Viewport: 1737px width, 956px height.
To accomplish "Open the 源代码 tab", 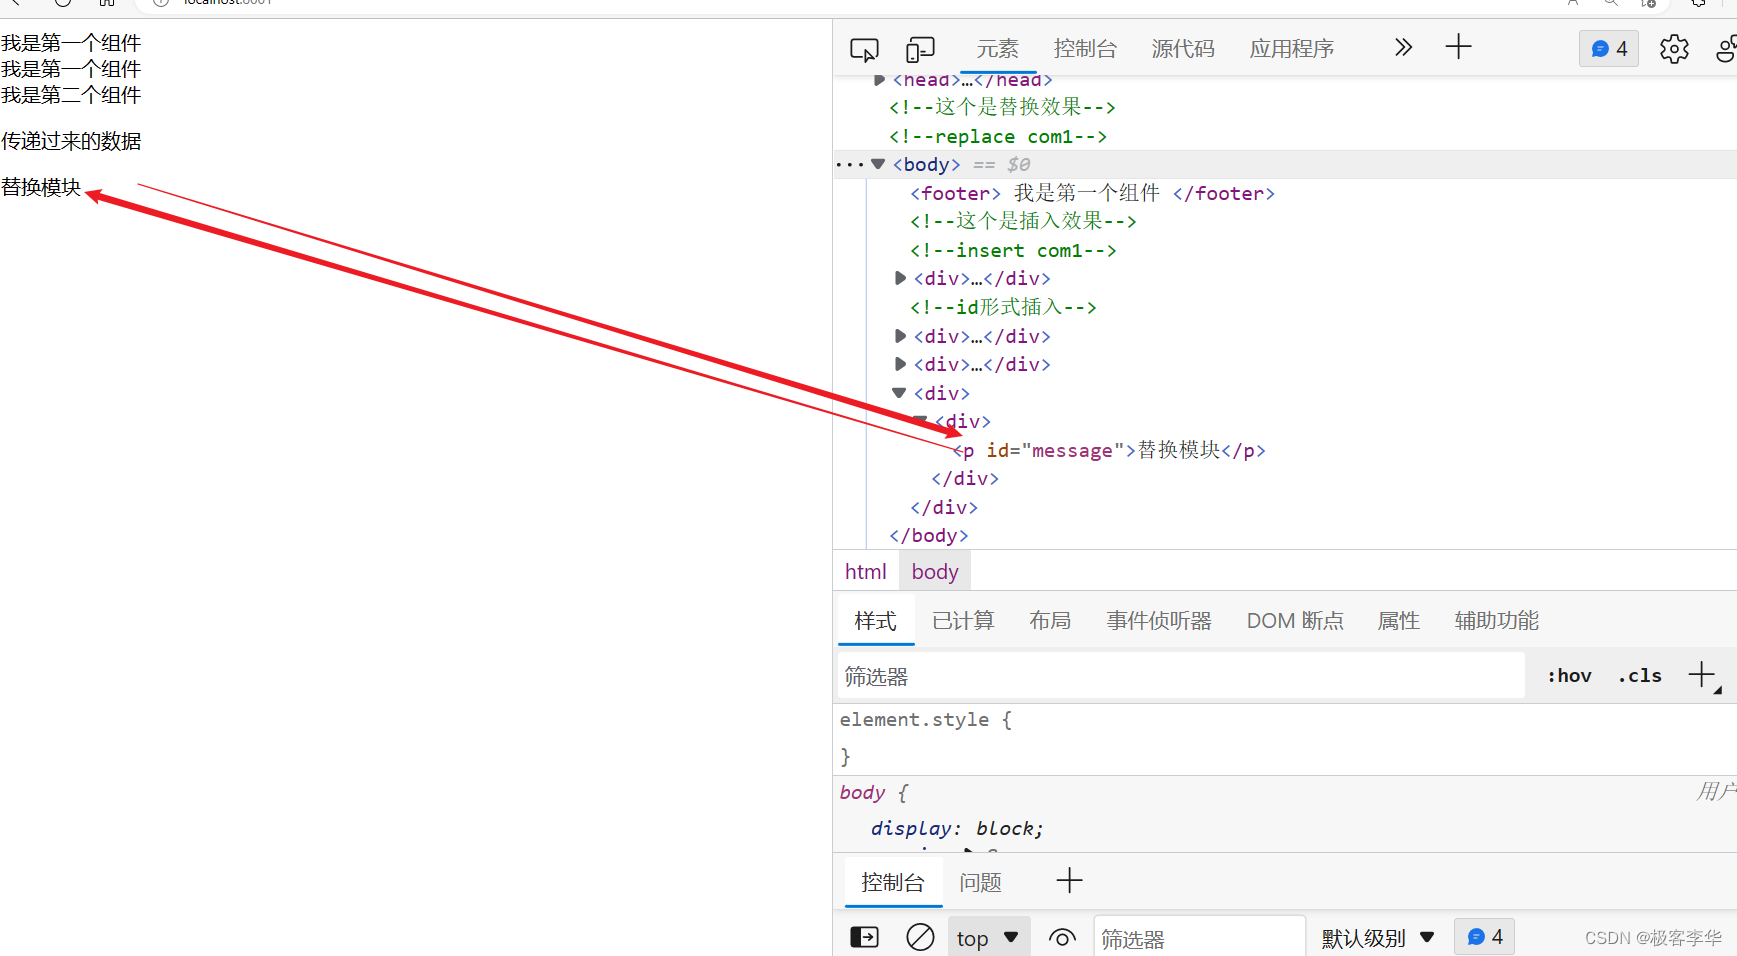I will pyautogui.click(x=1183, y=48).
